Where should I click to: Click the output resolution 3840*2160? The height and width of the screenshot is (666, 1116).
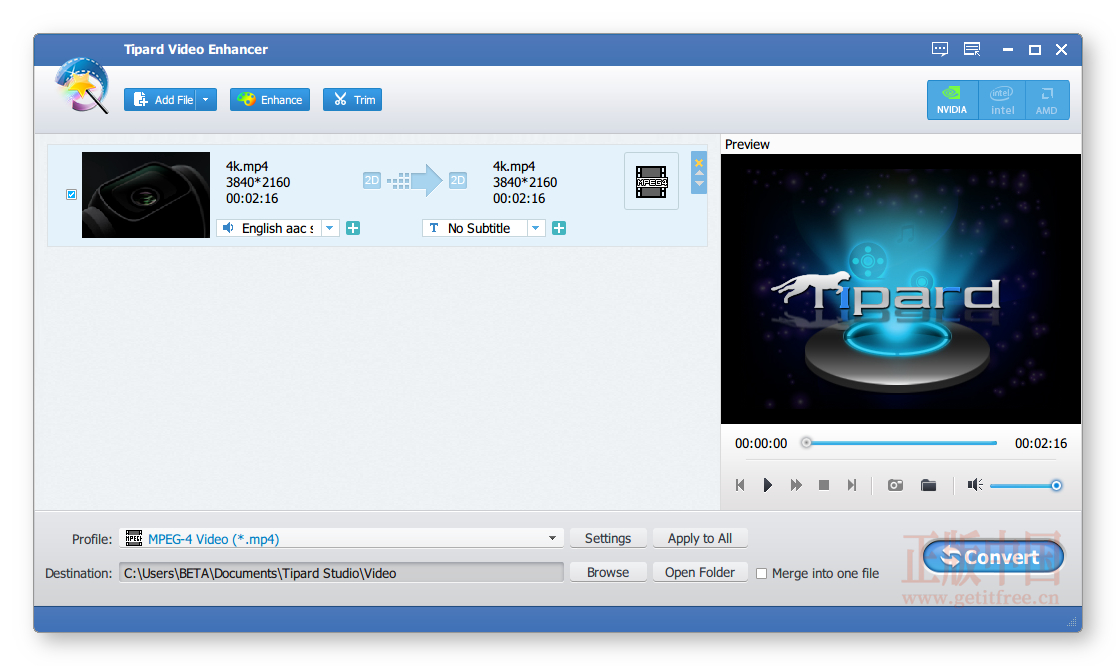525,182
